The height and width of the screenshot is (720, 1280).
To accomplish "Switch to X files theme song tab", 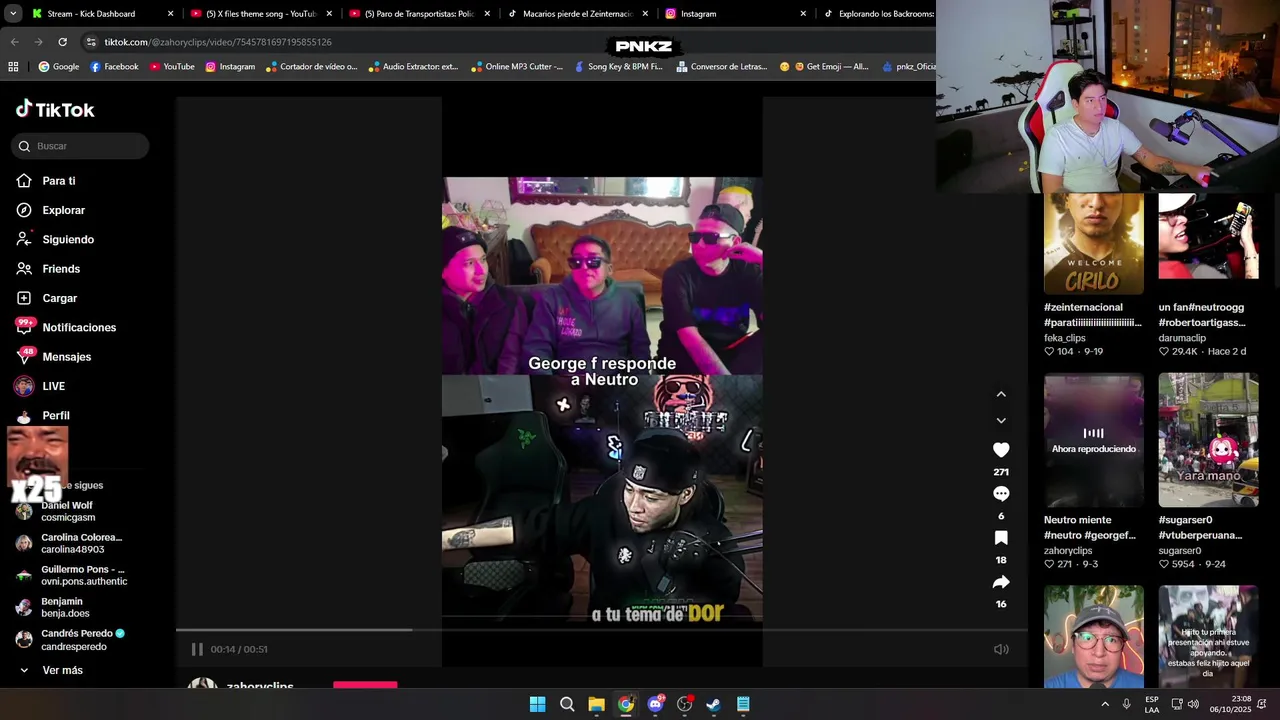I will [x=260, y=14].
